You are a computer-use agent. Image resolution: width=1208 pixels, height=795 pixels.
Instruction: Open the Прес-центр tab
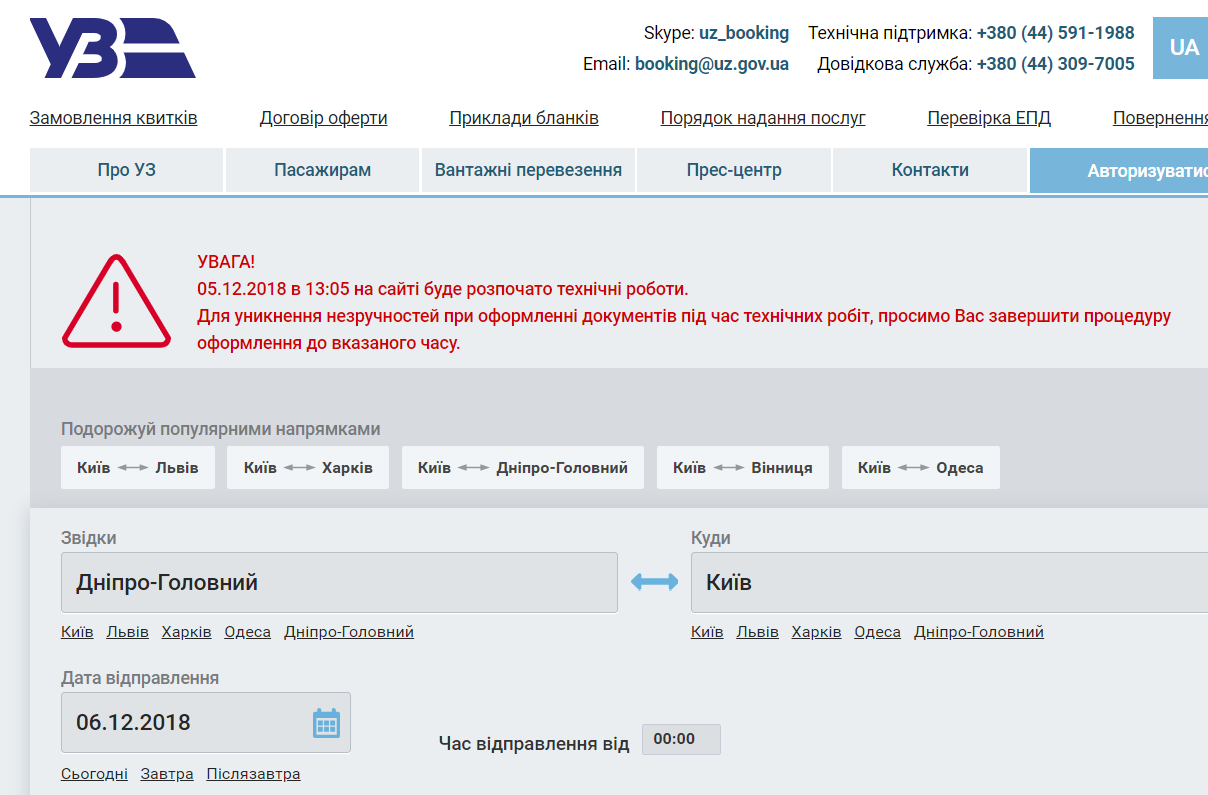pyautogui.click(x=733, y=170)
